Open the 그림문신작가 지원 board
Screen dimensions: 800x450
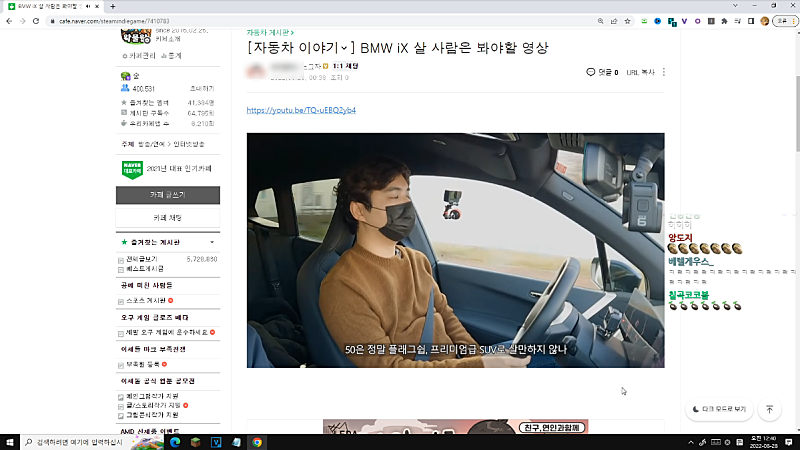coord(152,415)
